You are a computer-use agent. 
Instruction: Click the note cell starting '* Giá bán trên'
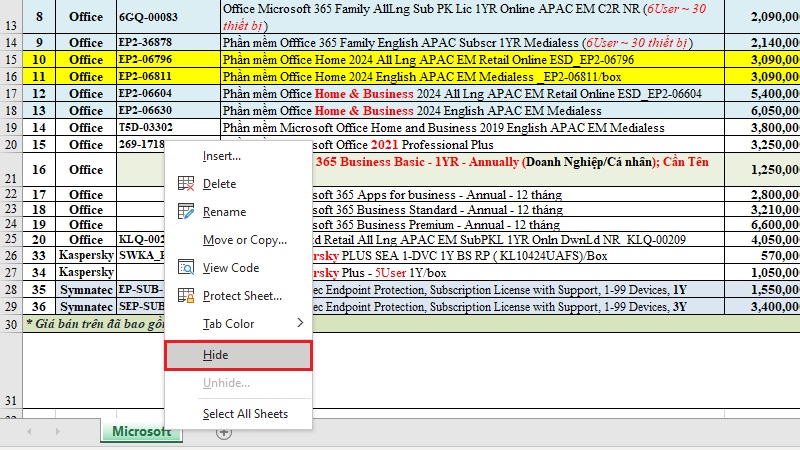tap(94, 324)
